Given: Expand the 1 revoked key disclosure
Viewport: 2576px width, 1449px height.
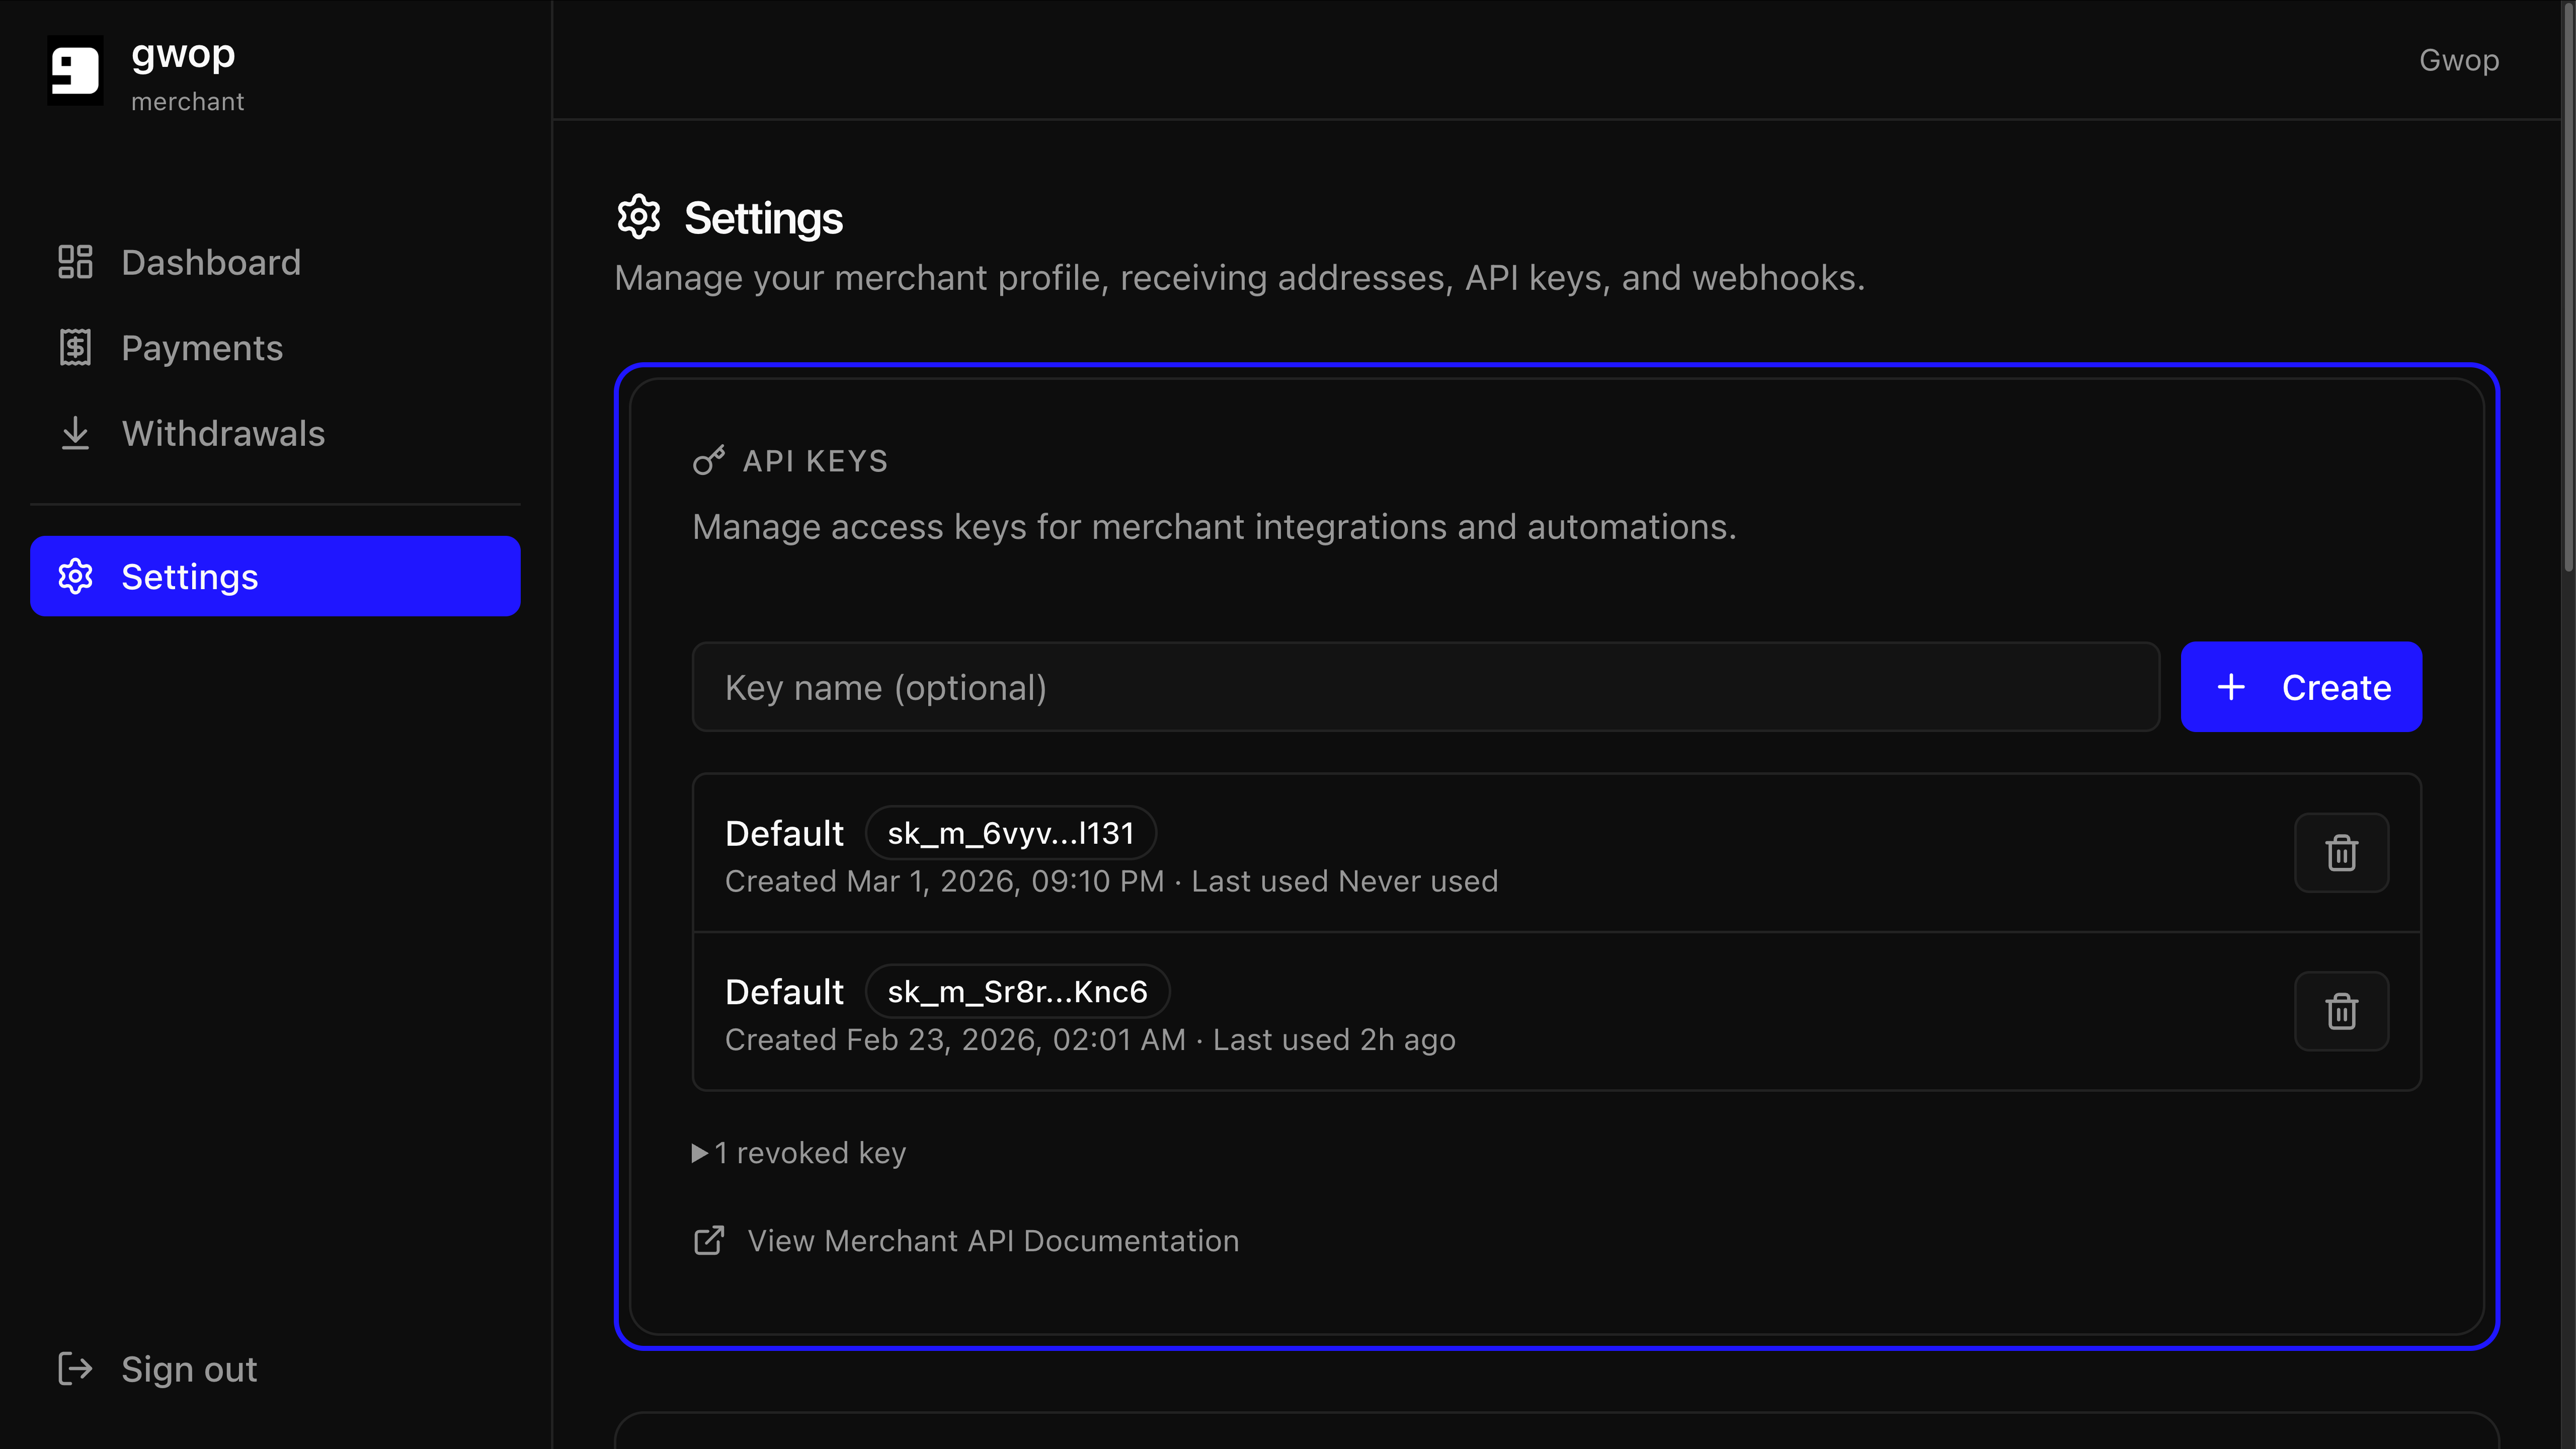Looking at the screenshot, I should 800,1153.
